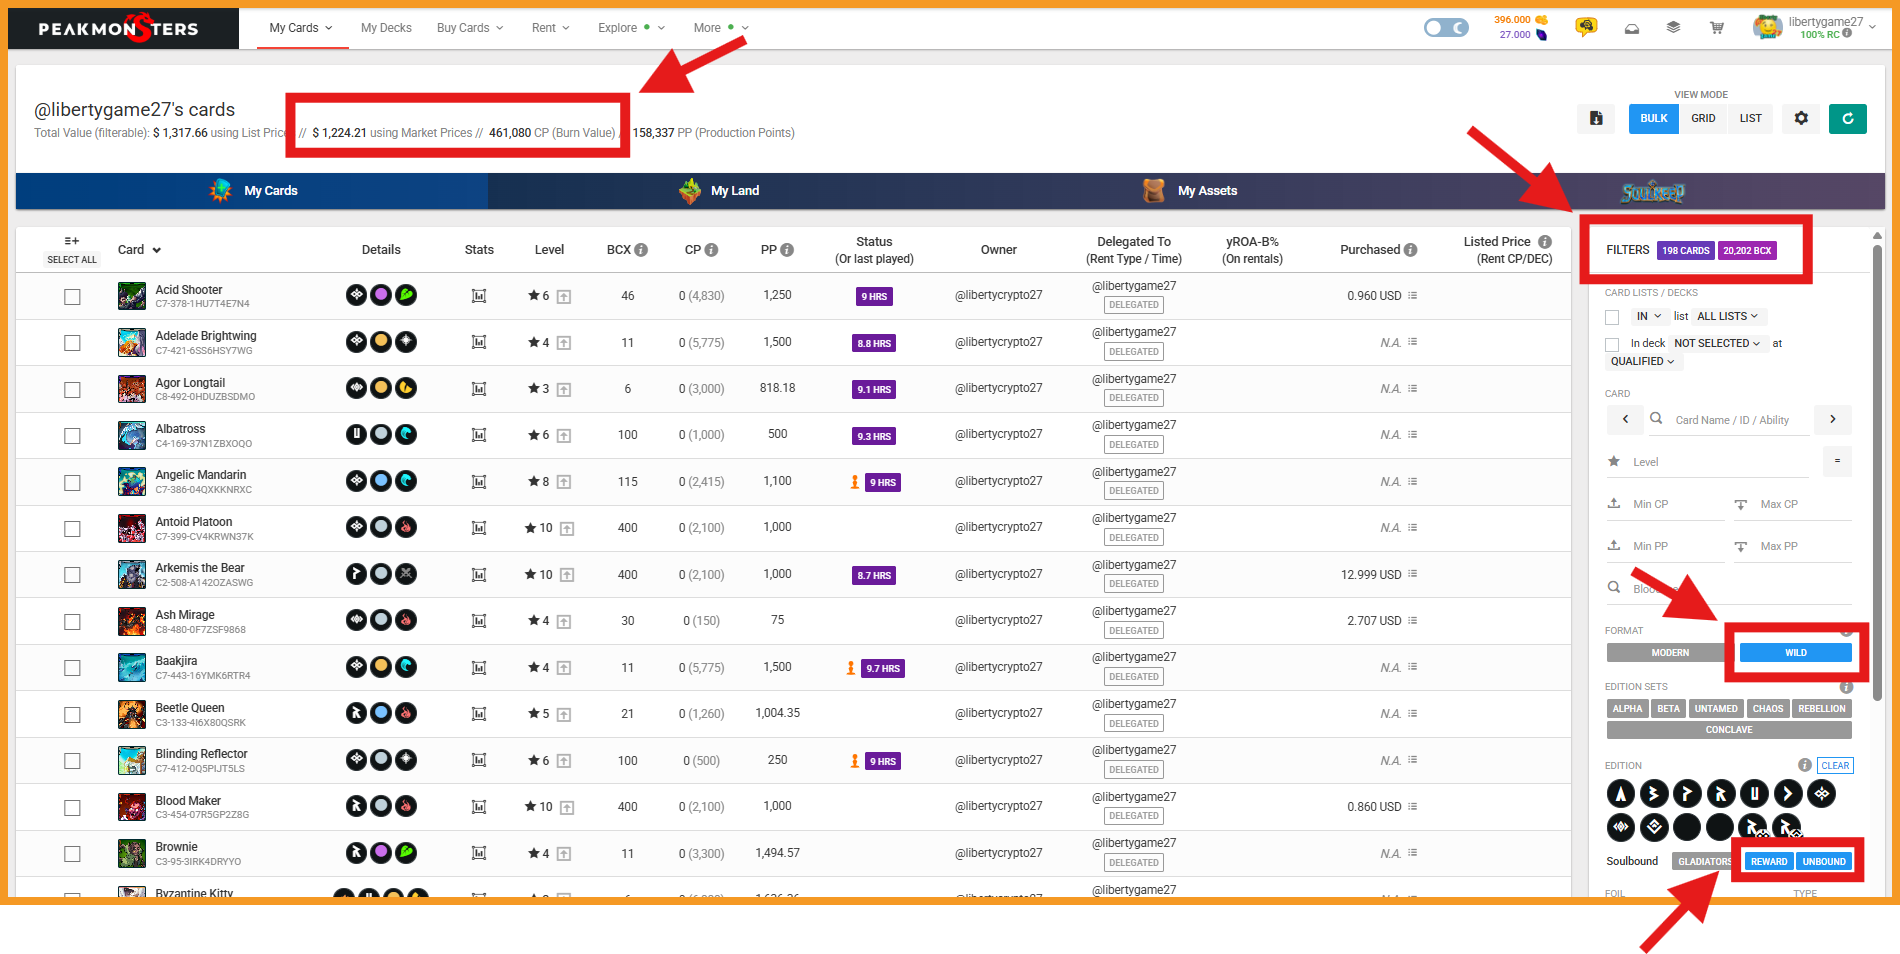The height and width of the screenshot is (954, 1900).
Task: Open price menu icon for Arkemis the Bear
Action: [1413, 574]
